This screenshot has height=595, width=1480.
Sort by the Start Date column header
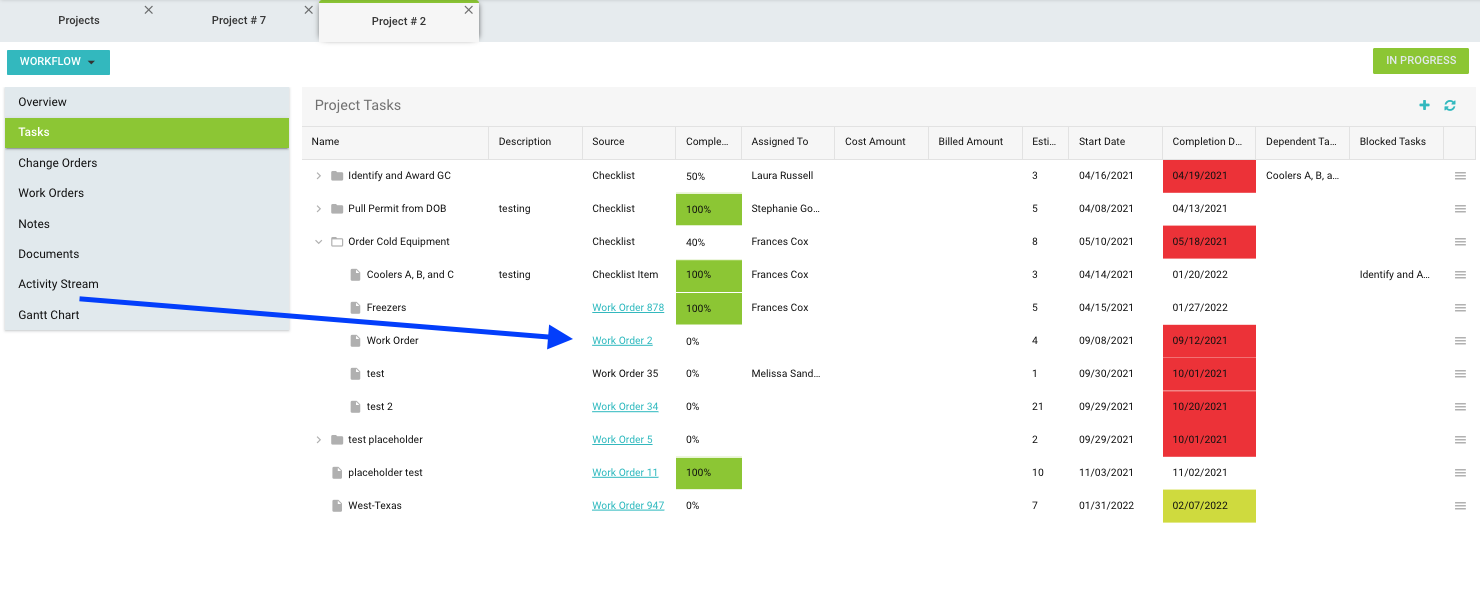pyautogui.click(x=1102, y=142)
